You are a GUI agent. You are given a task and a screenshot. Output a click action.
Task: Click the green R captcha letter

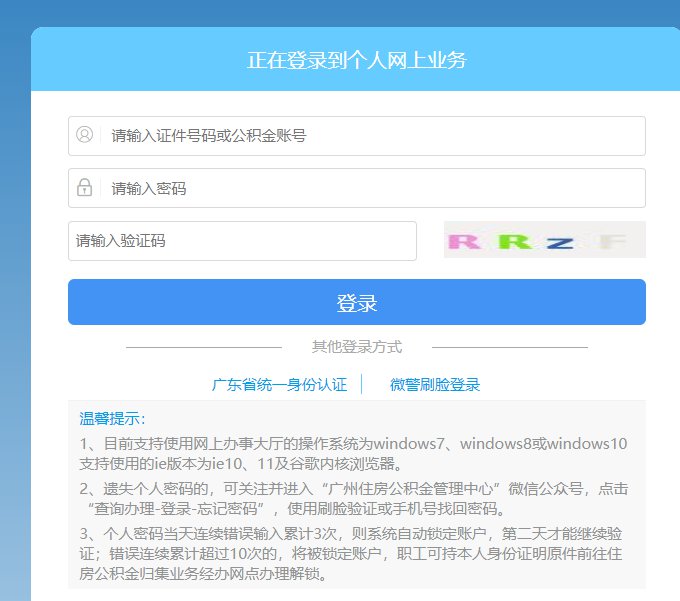515,241
